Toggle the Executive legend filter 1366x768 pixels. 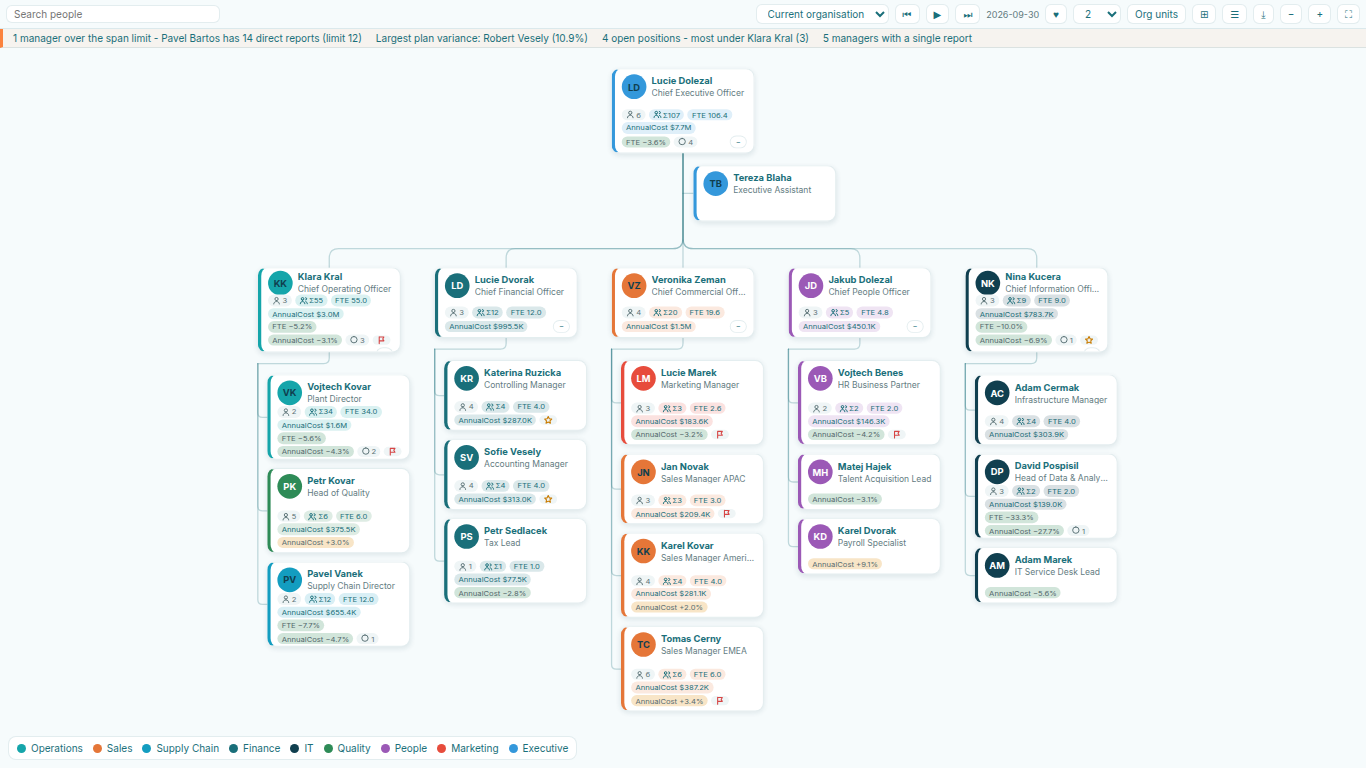click(x=538, y=748)
